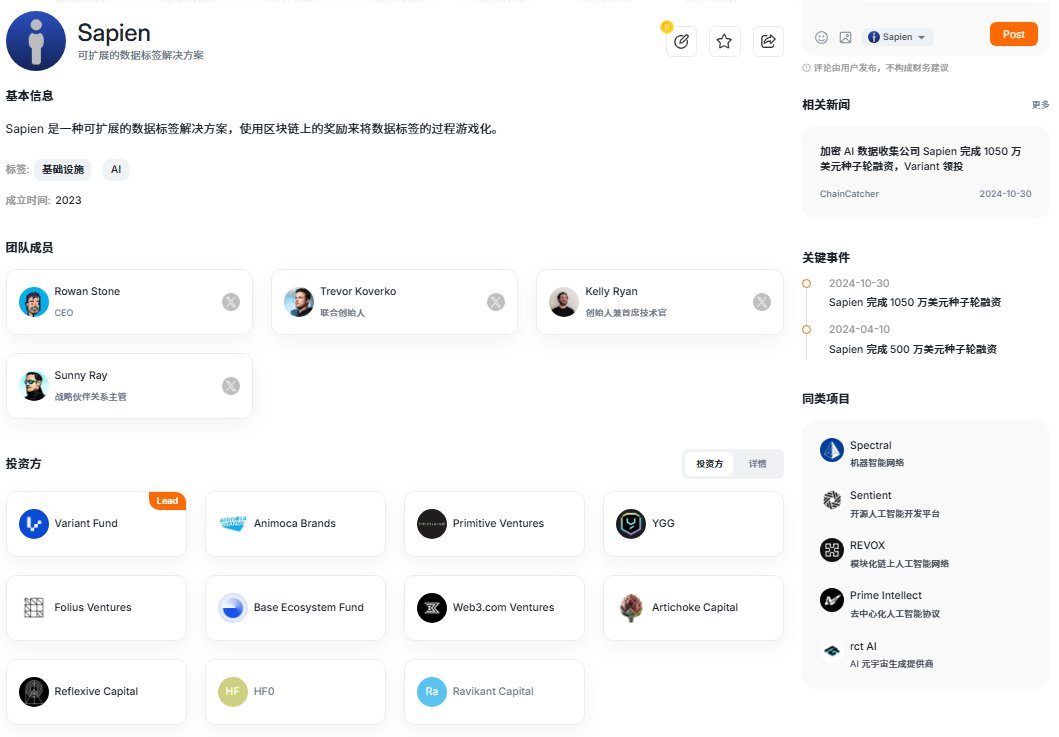Open the emoji picker smiley icon
Viewport: 1059px width, 737px height.
point(821,37)
